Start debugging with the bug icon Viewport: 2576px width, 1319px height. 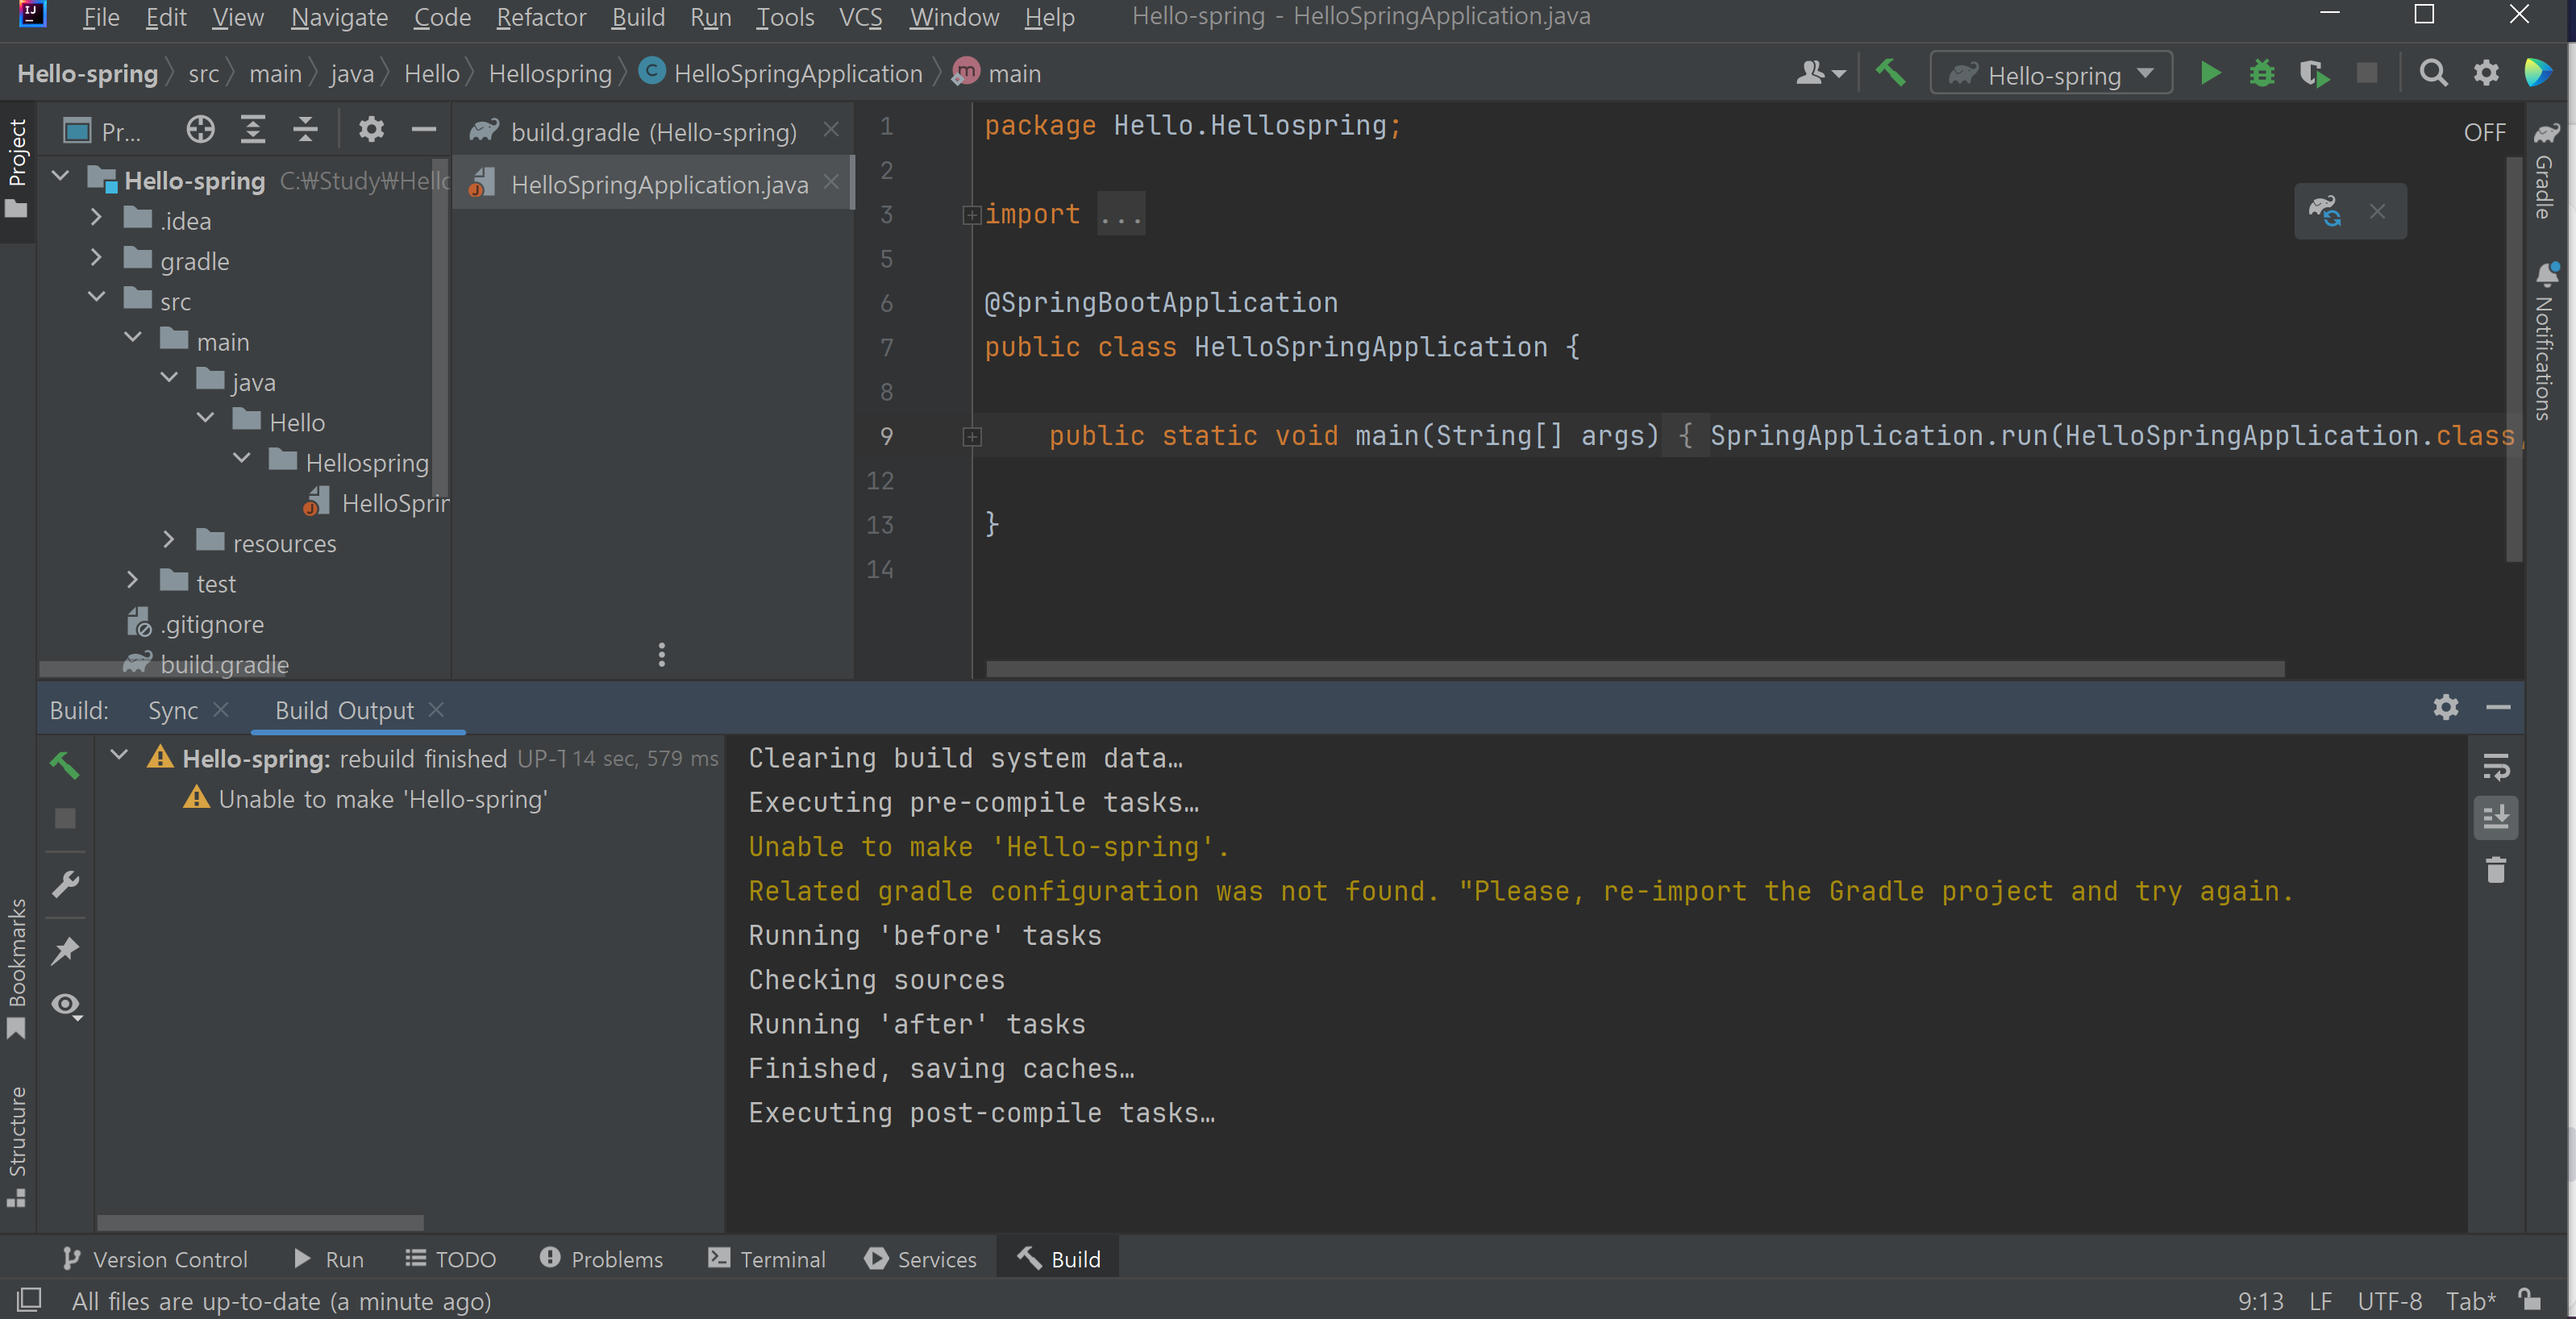[x=2262, y=73]
